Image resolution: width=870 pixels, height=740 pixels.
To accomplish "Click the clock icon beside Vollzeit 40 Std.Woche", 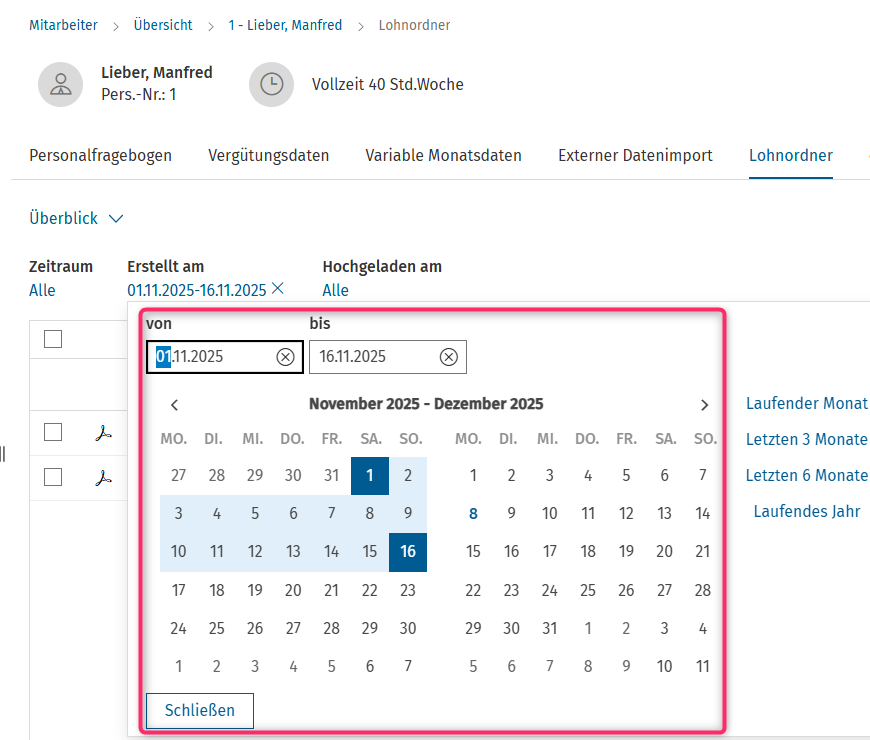I will click(x=271, y=84).
